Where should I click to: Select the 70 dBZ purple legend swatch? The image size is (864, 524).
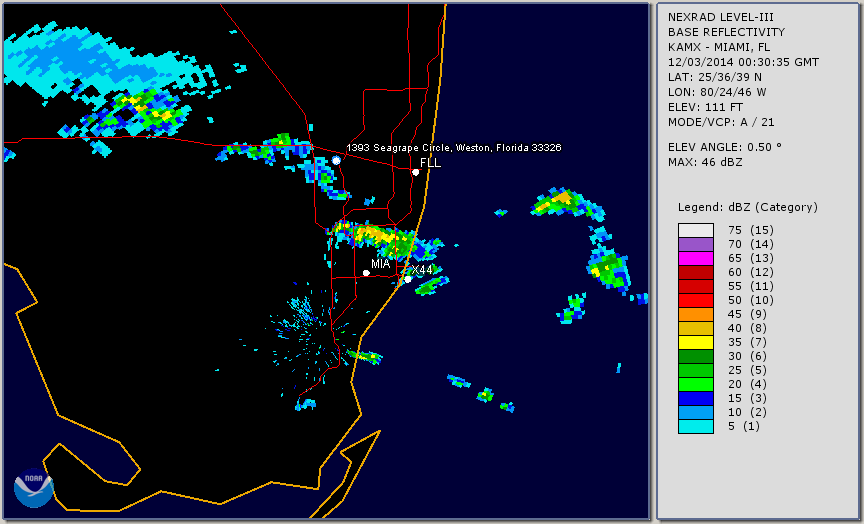[696, 245]
